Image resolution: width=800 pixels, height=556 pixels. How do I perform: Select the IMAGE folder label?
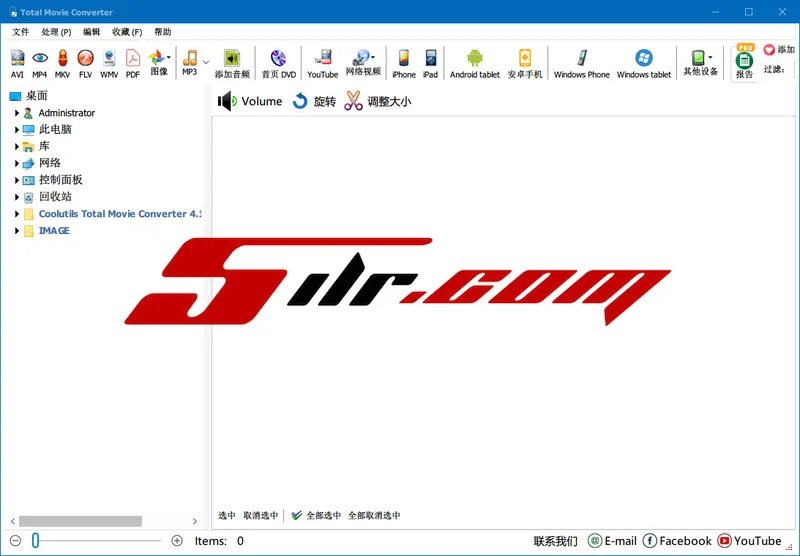pyautogui.click(x=54, y=231)
